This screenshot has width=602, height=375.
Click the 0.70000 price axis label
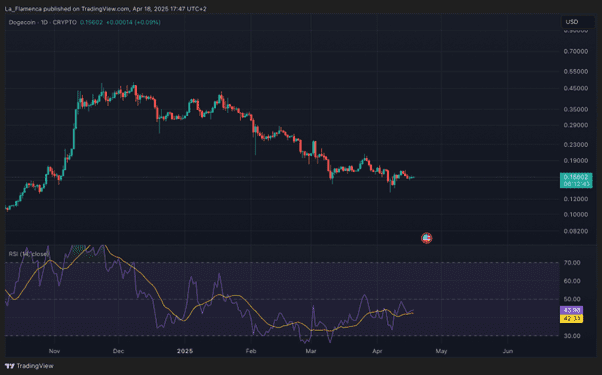576,51
